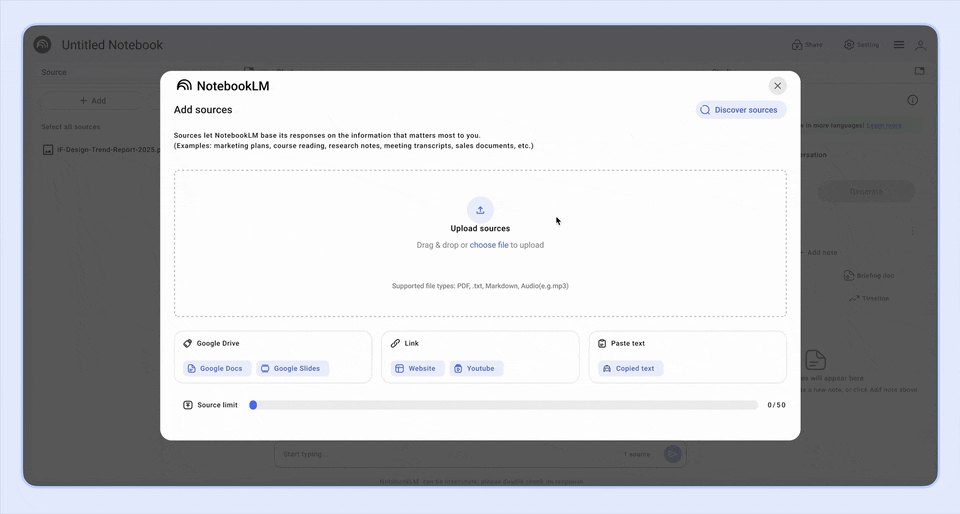This screenshot has width=960, height=514.
Task: Click the Supported file types text
Action: tap(480, 286)
